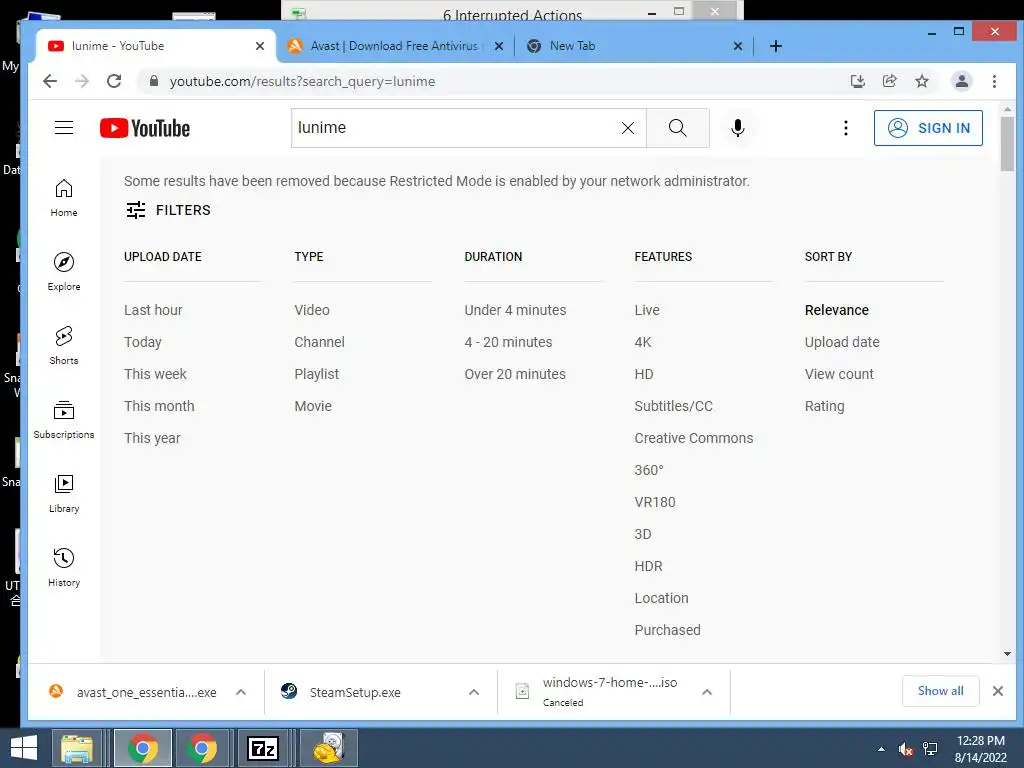1024x768 pixels.
Task: Filter by This week upload date
Action: coord(155,374)
